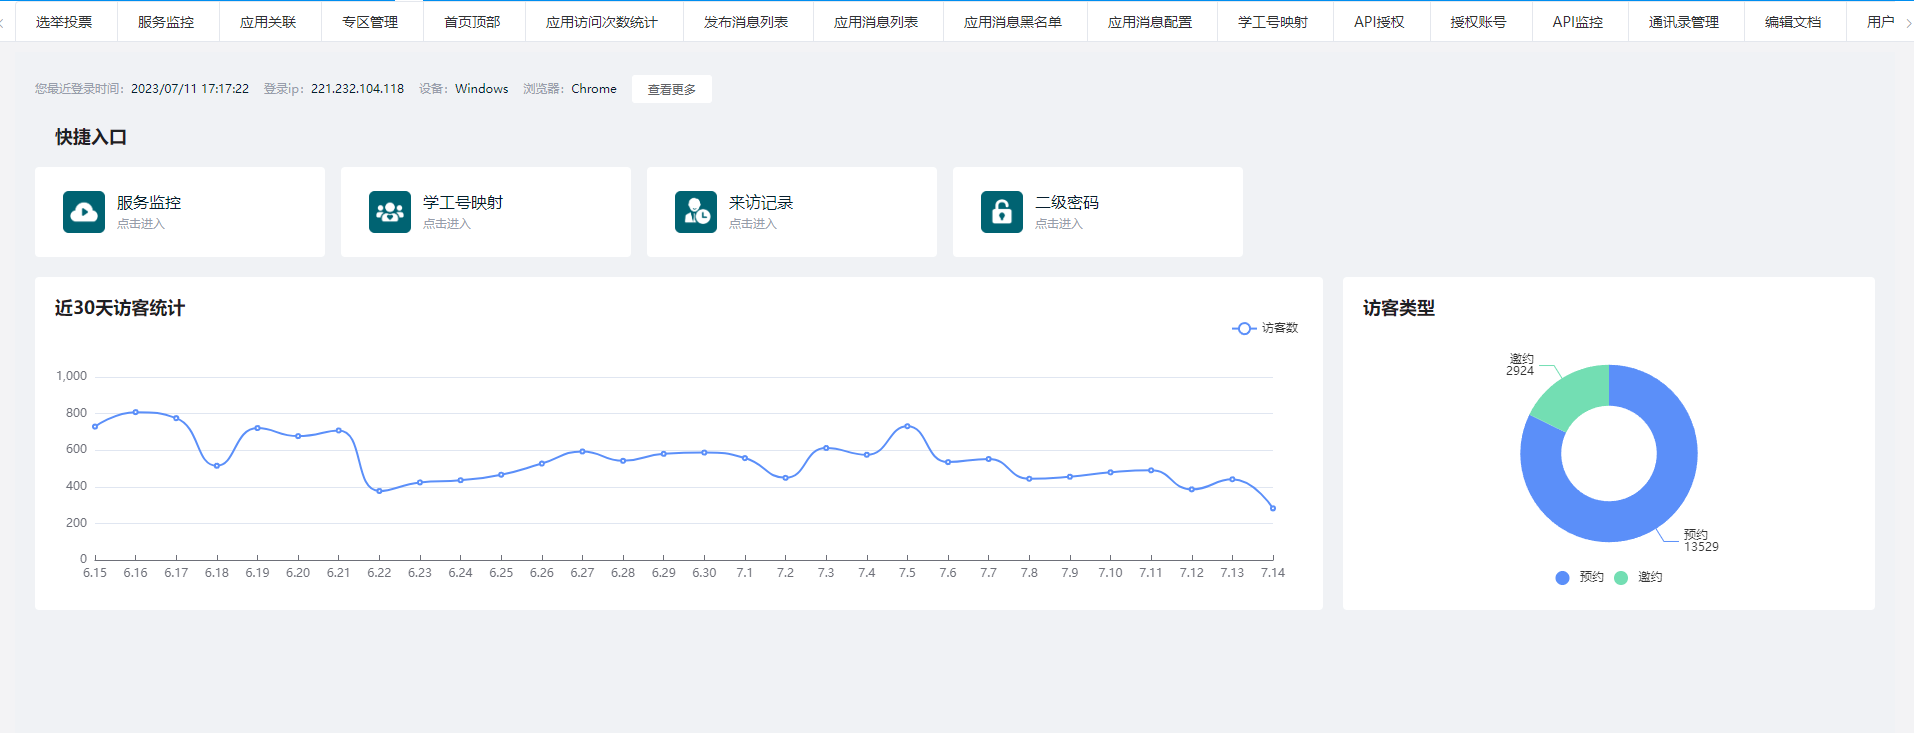Image resolution: width=1914 pixels, height=733 pixels.
Task: Toggle the 邀约 legend item in pie chart
Action: pyautogui.click(x=1638, y=577)
